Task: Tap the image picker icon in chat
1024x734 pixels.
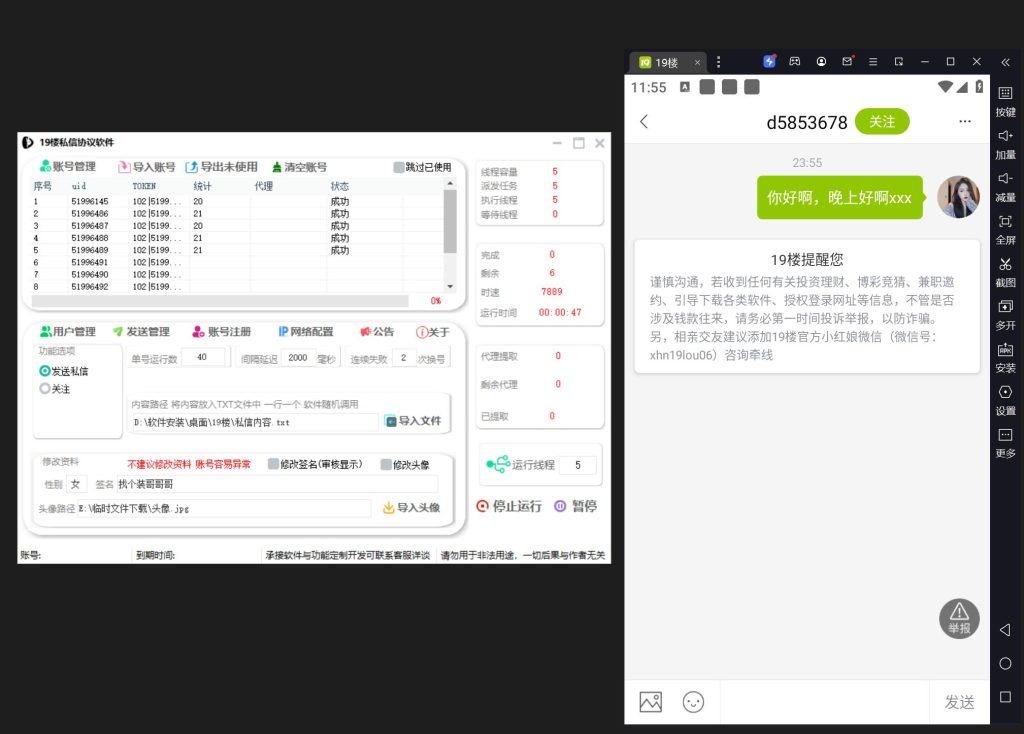Action: pos(650,702)
